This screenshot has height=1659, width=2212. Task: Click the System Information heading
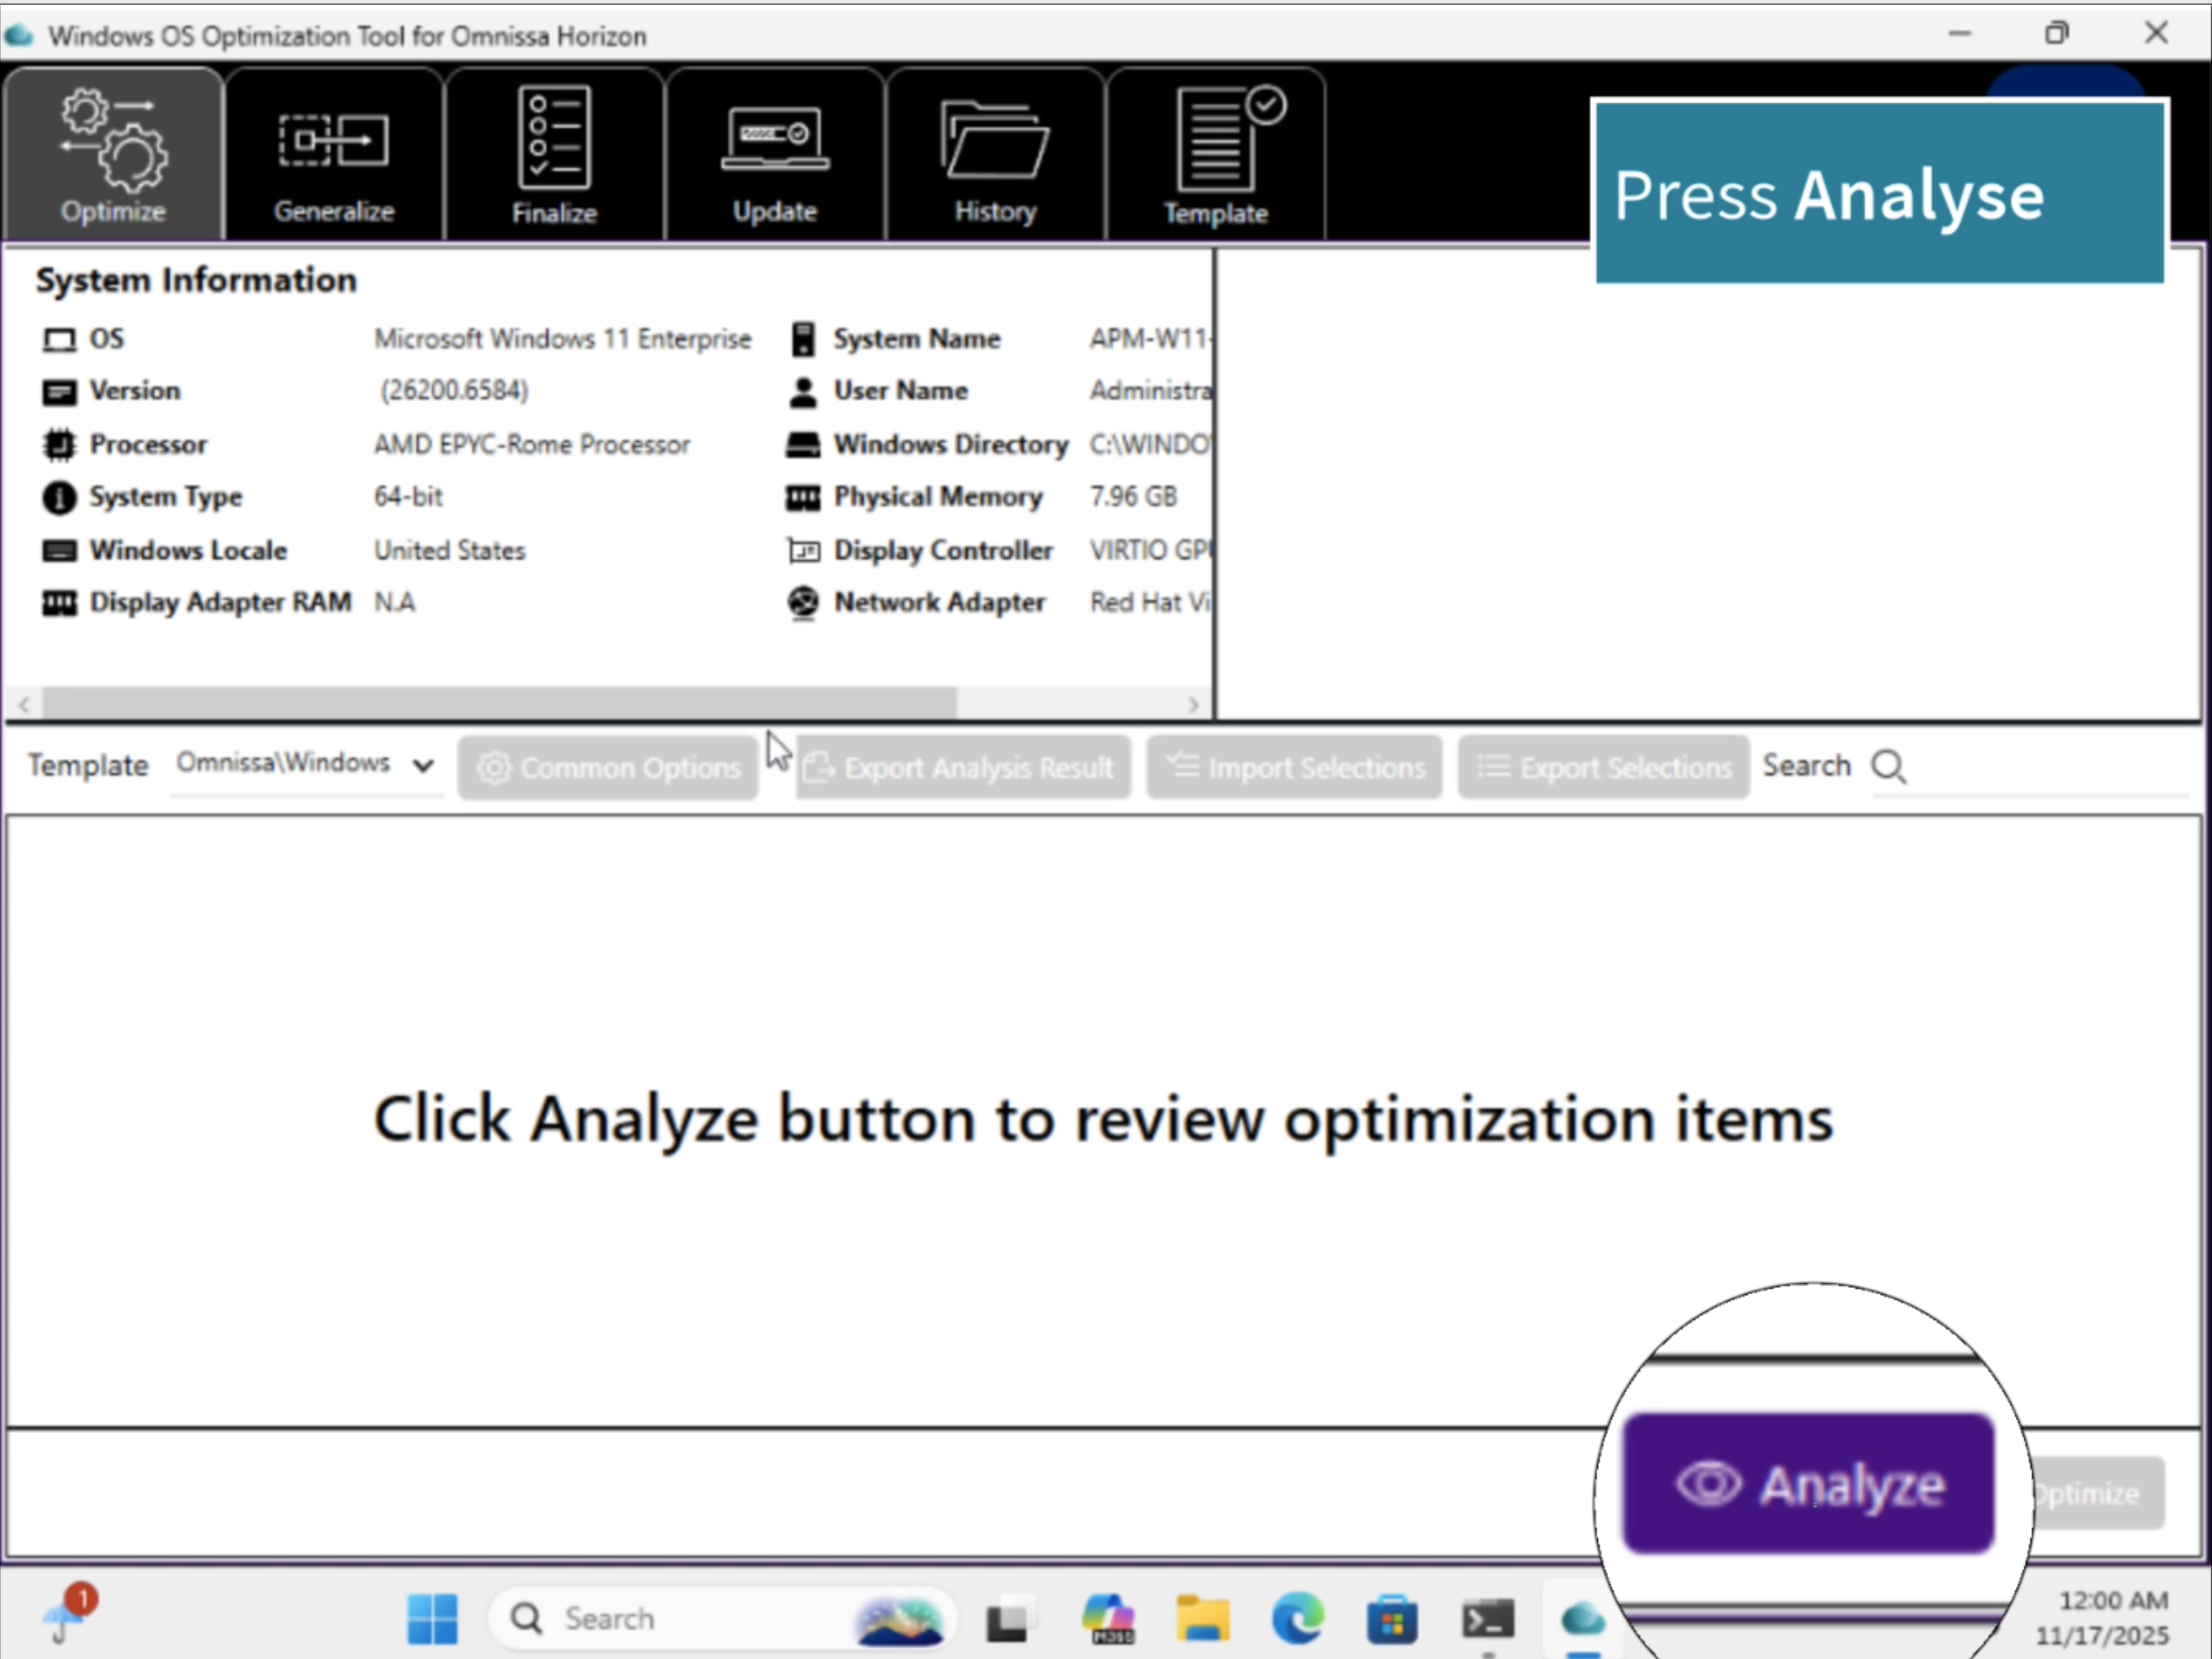196,280
